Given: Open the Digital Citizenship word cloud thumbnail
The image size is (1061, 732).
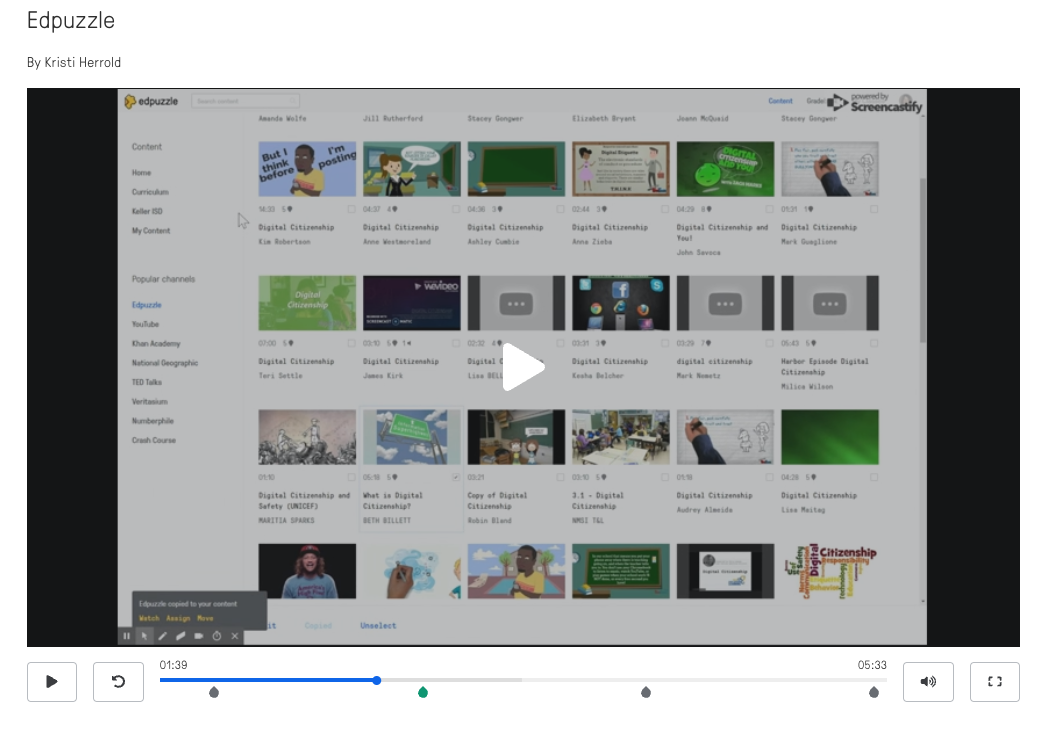Looking at the screenshot, I should click(830, 571).
